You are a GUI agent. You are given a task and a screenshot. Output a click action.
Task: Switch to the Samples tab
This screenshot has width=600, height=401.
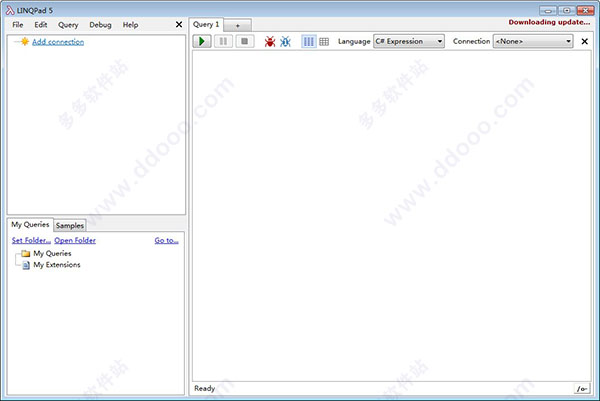pos(70,225)
